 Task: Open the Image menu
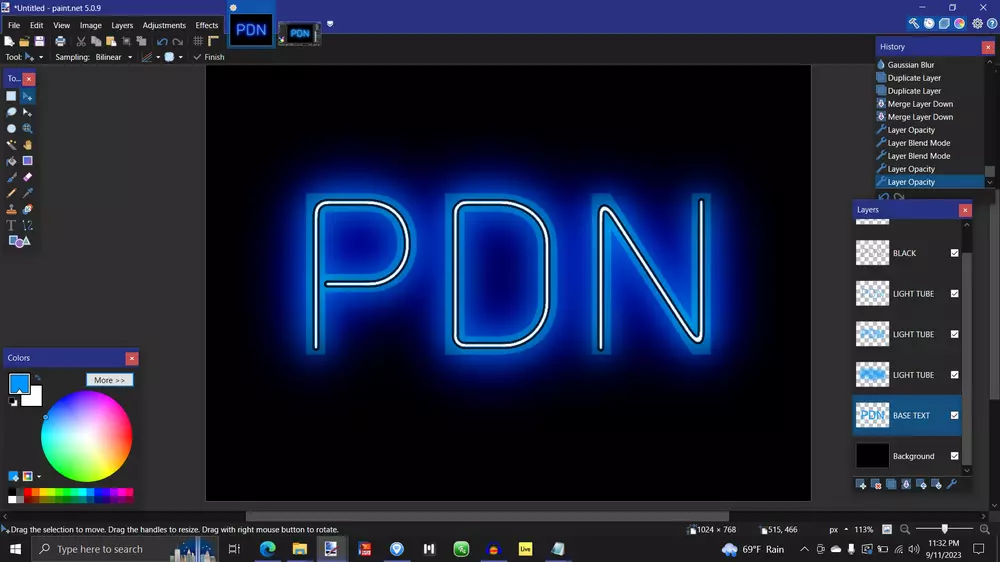point(91,26)
